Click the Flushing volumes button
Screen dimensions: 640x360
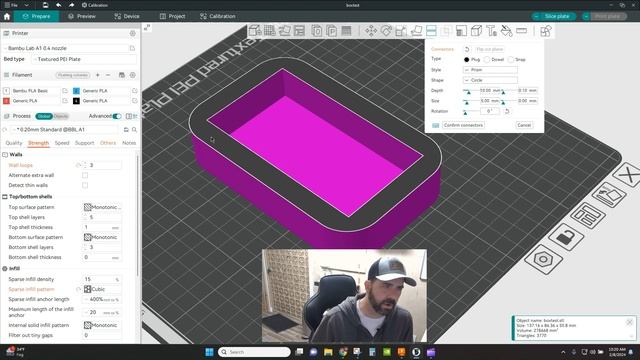coord(73,75)
